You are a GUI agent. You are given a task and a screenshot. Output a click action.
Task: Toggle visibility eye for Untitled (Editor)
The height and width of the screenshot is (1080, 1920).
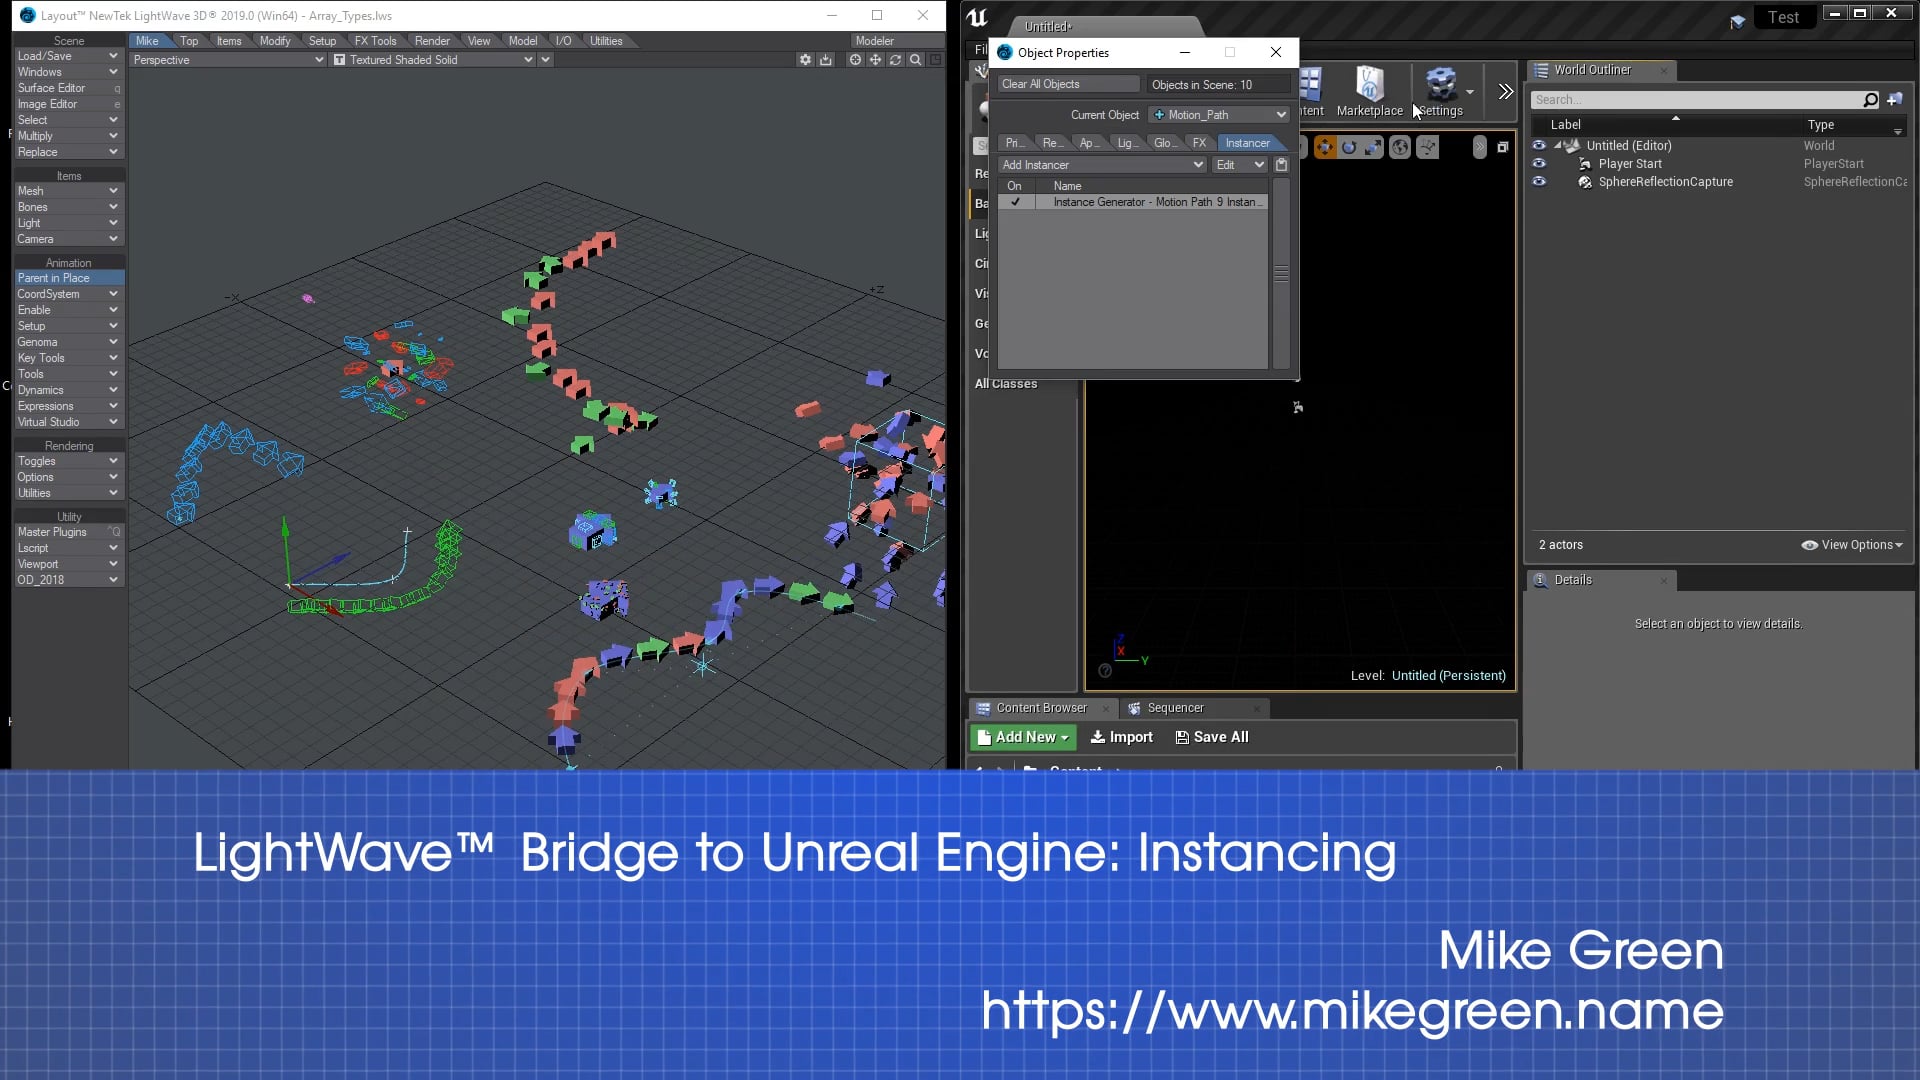[x=1539, y=146]
